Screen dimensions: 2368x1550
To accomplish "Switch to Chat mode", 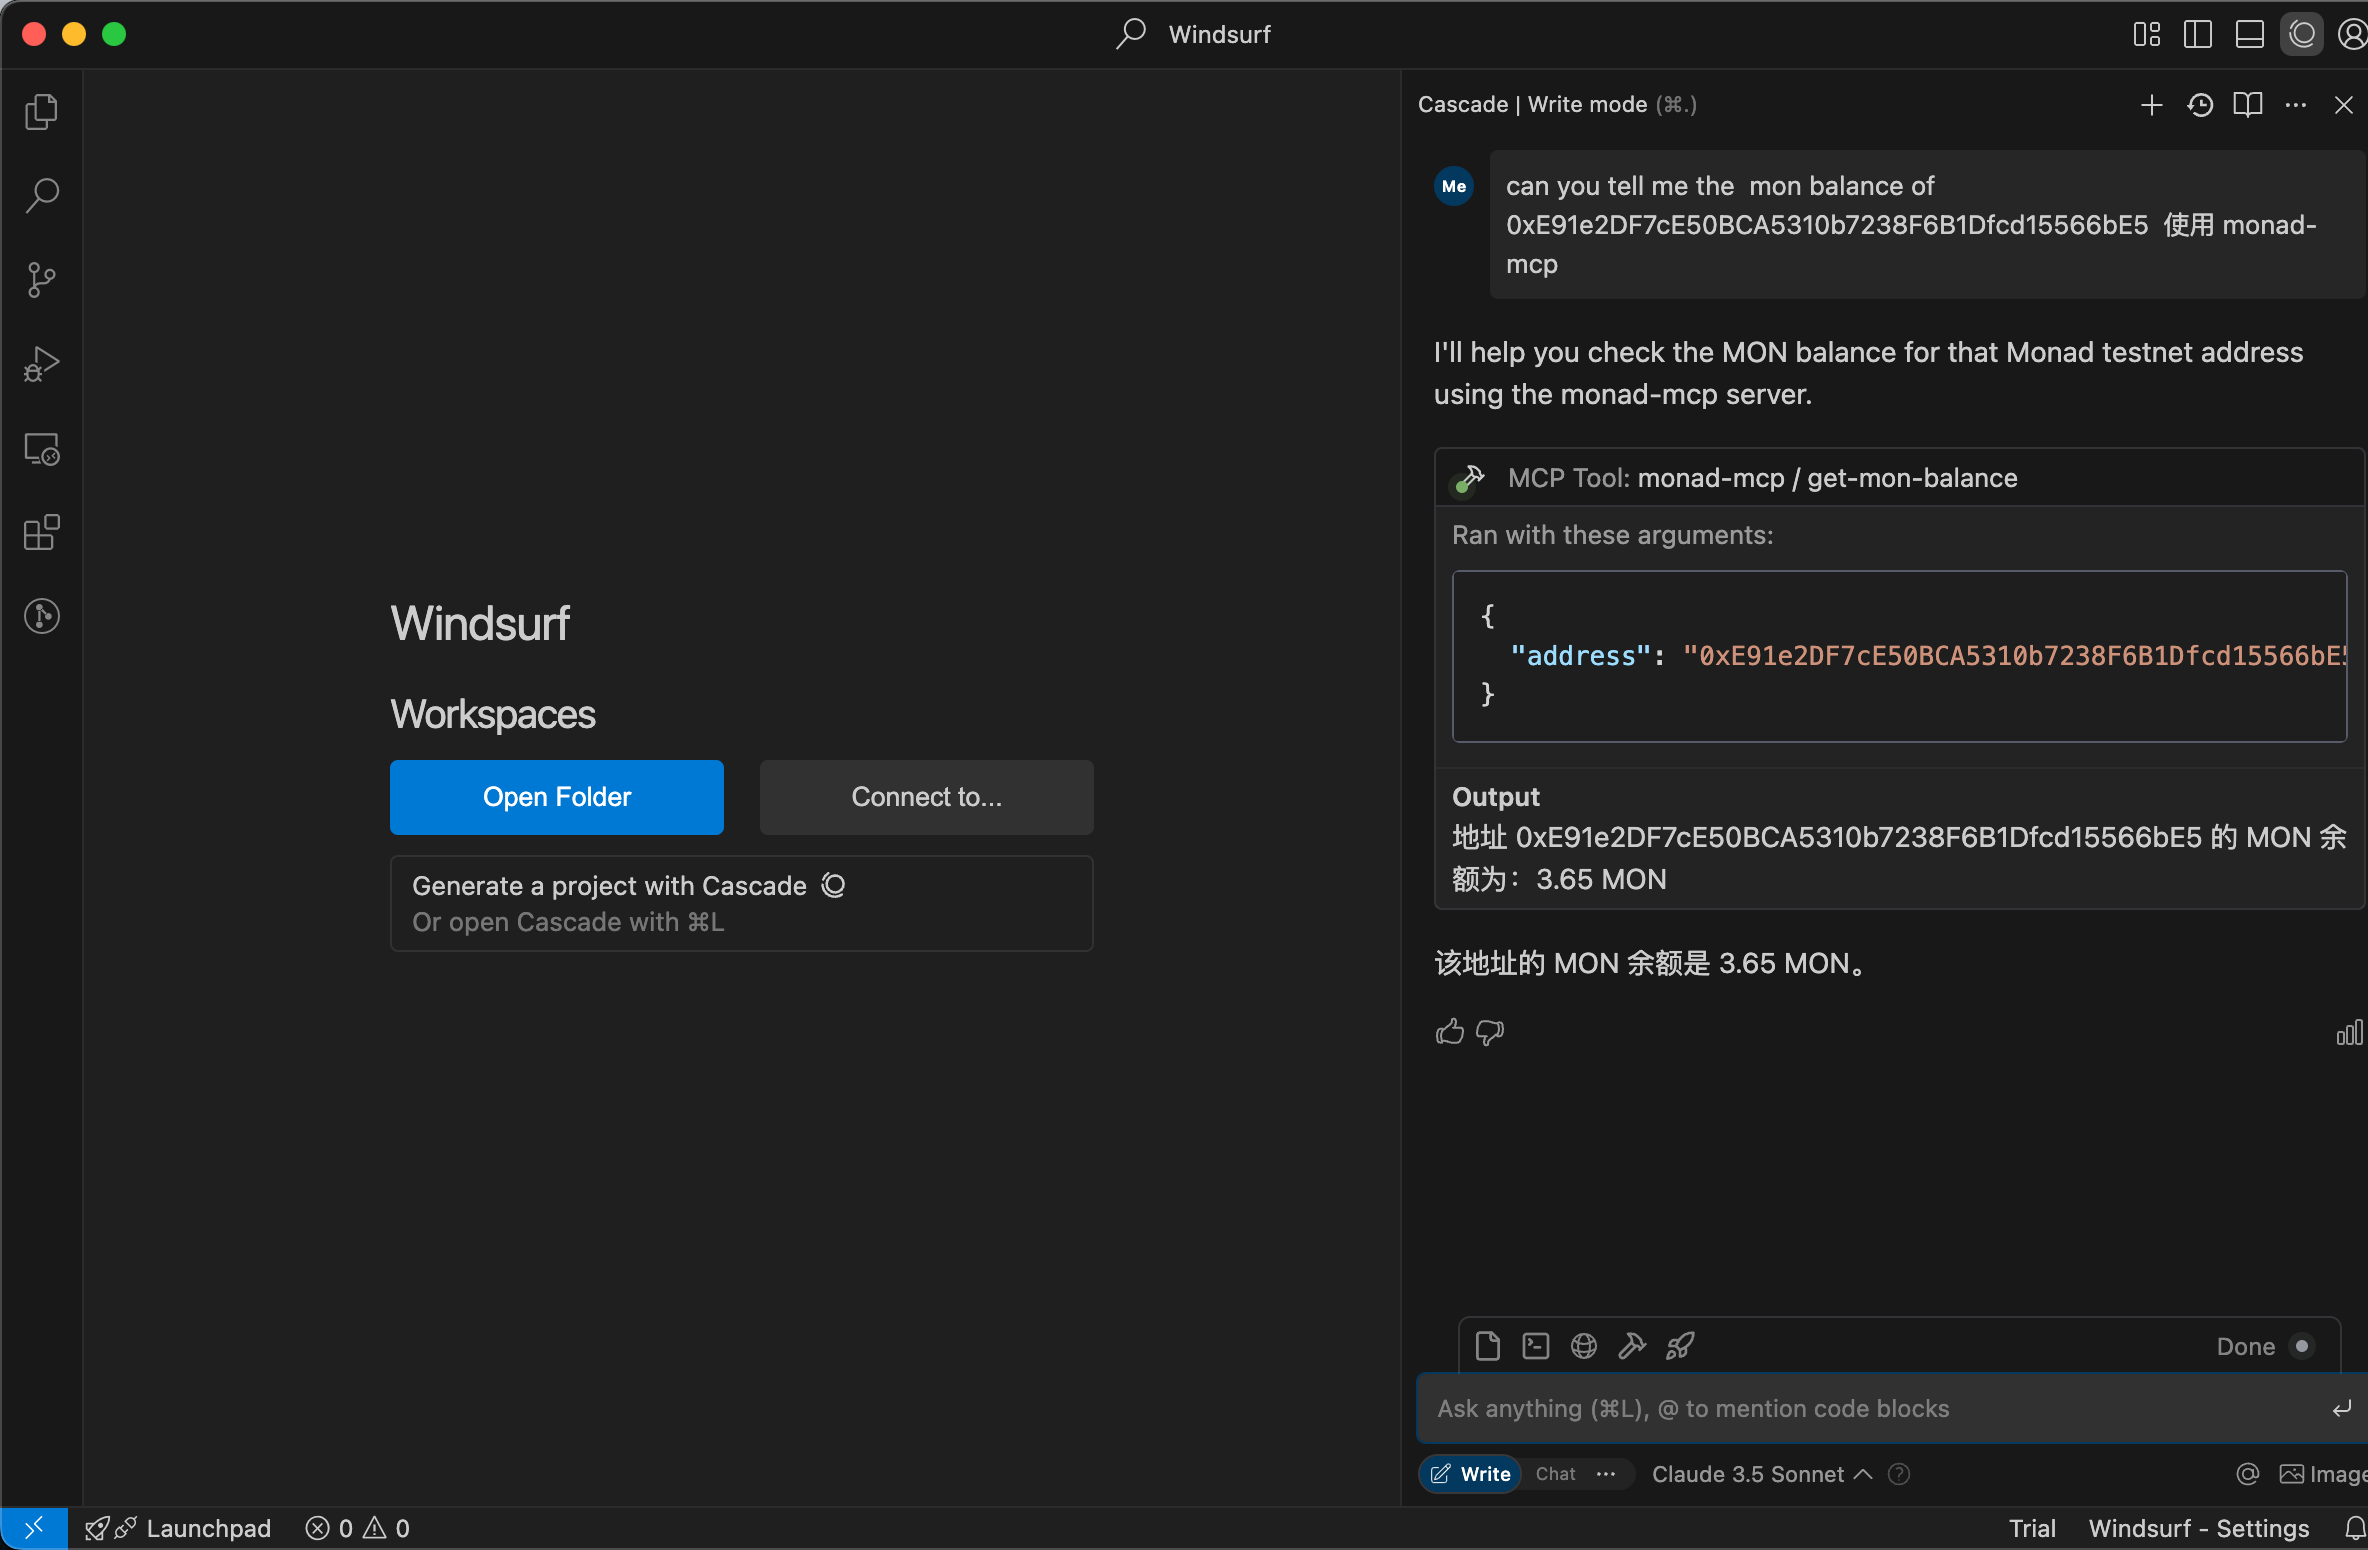I will pos(1555,1474).
